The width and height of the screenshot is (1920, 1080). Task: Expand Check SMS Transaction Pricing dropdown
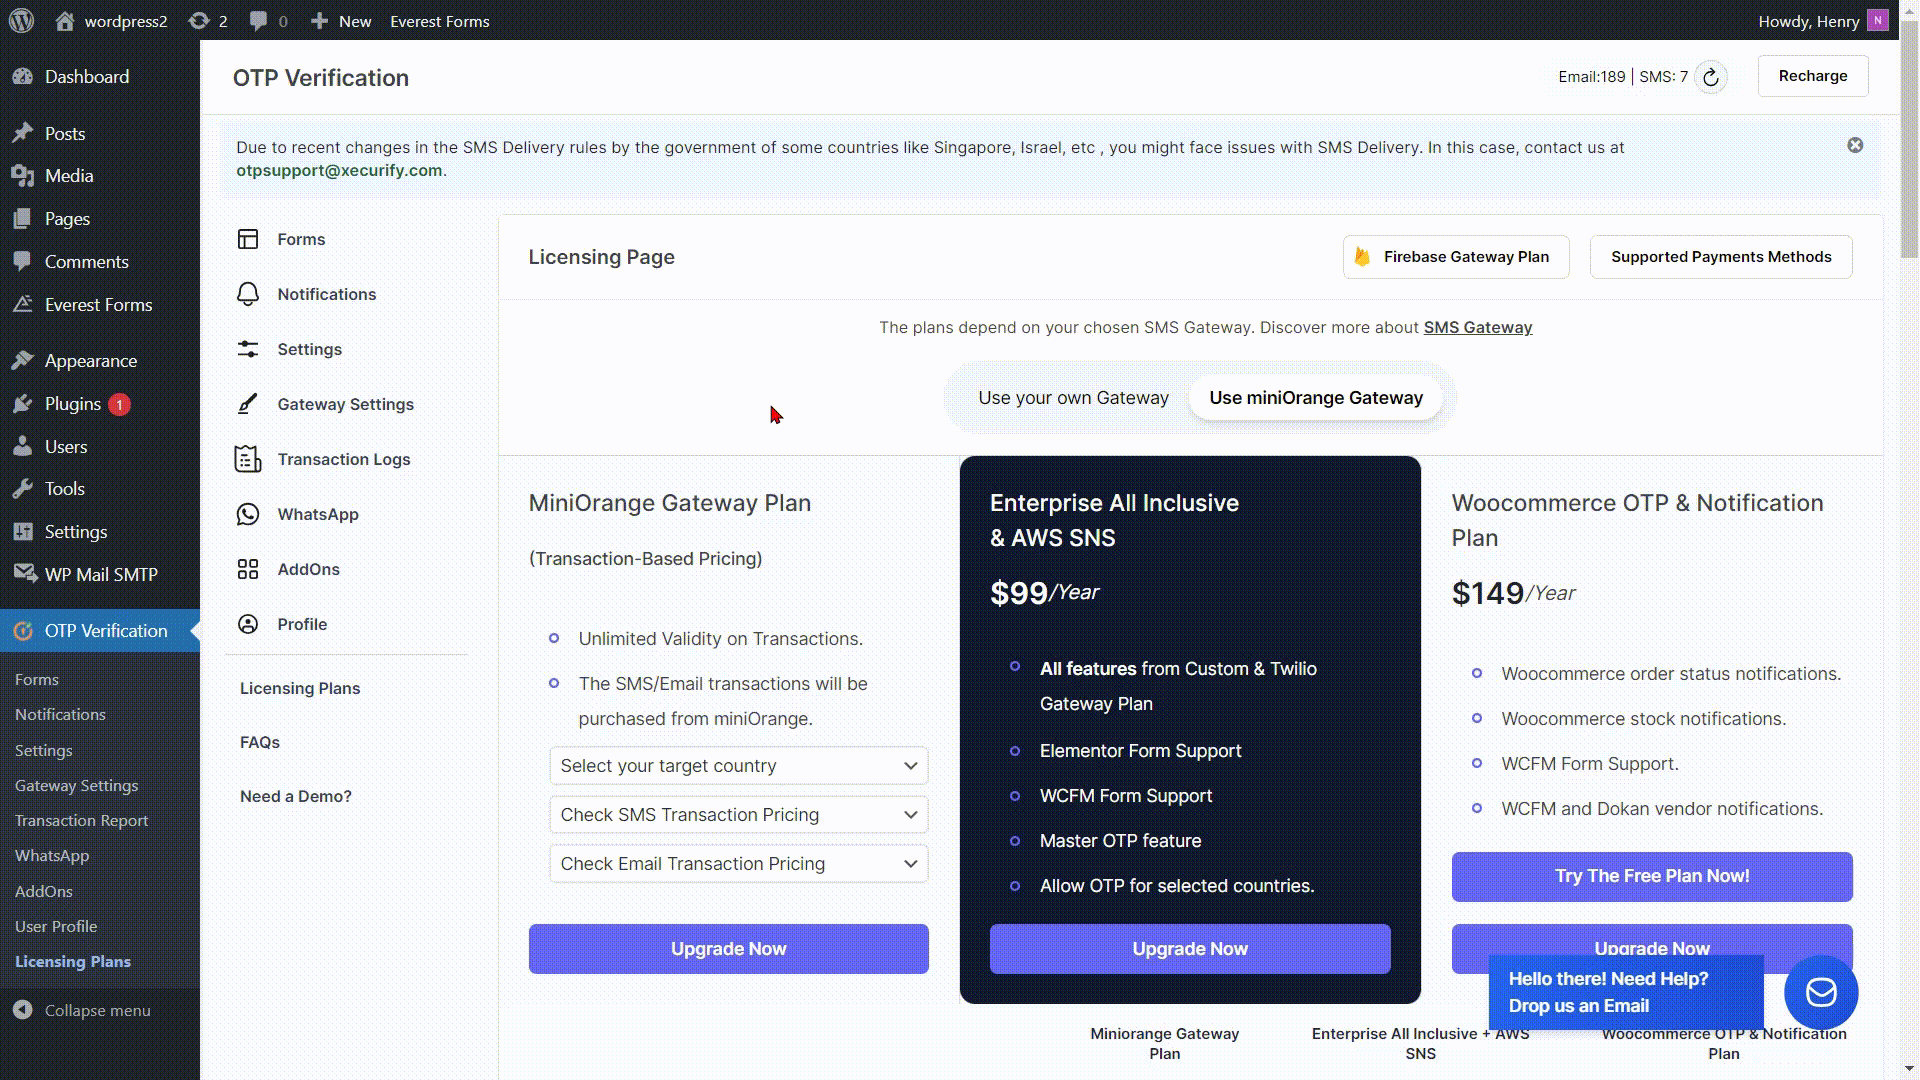point(739,815)
